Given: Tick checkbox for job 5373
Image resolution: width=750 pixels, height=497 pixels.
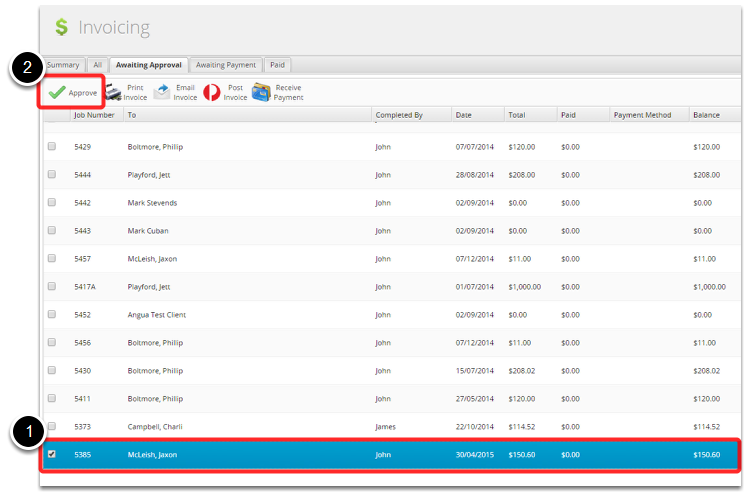Looking at the screenshot, I should [52, 426].
